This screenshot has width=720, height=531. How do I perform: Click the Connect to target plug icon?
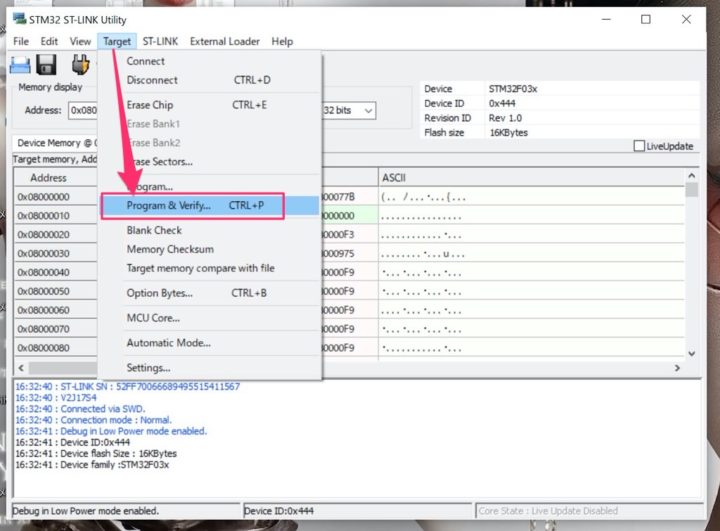click(x=80, y=65)
